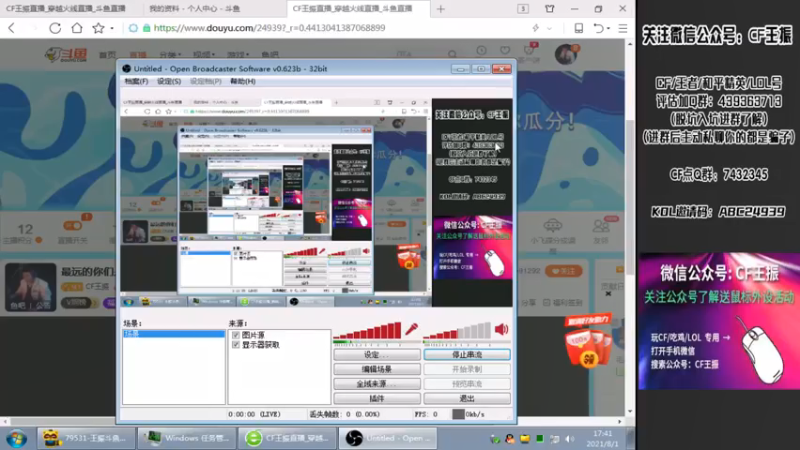
Task: Click the streamer avatar thumbnail on Douyu page
Action: click(31, 287)
